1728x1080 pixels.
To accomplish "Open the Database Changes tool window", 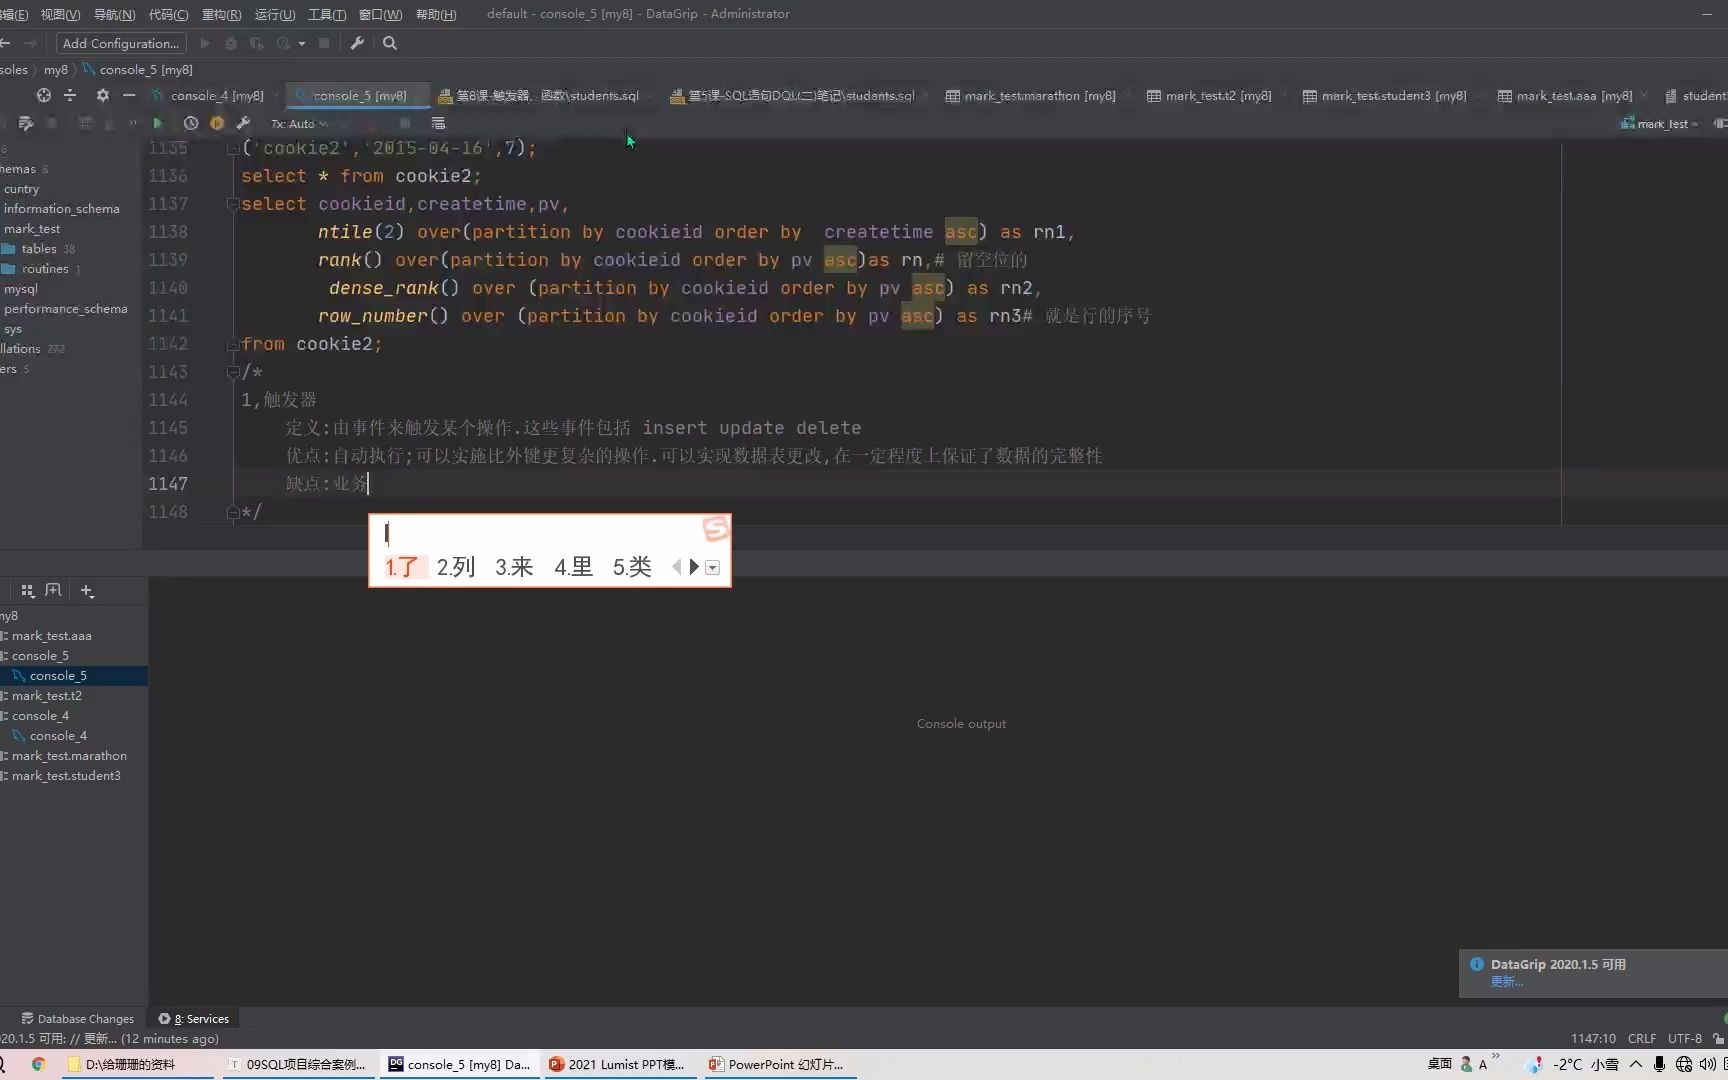I will 77,1018.
